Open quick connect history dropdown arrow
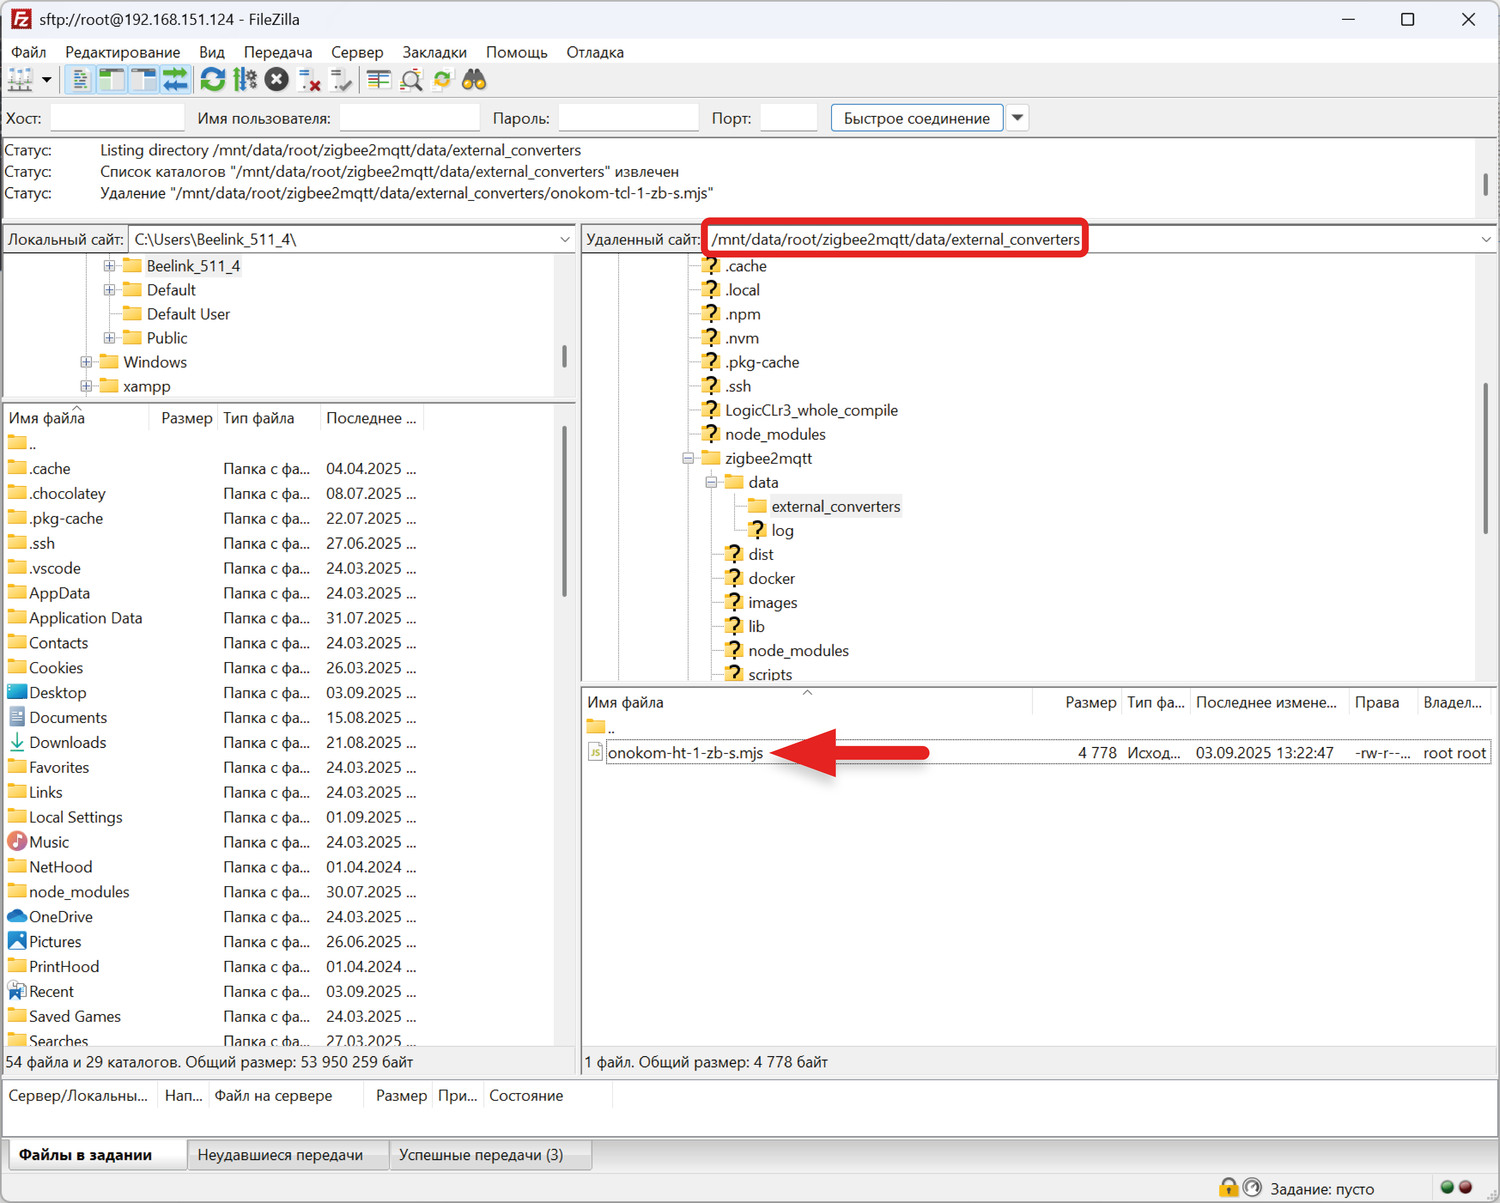The width and height of the screenshot is (1500, 1203). coord(1017,118)
